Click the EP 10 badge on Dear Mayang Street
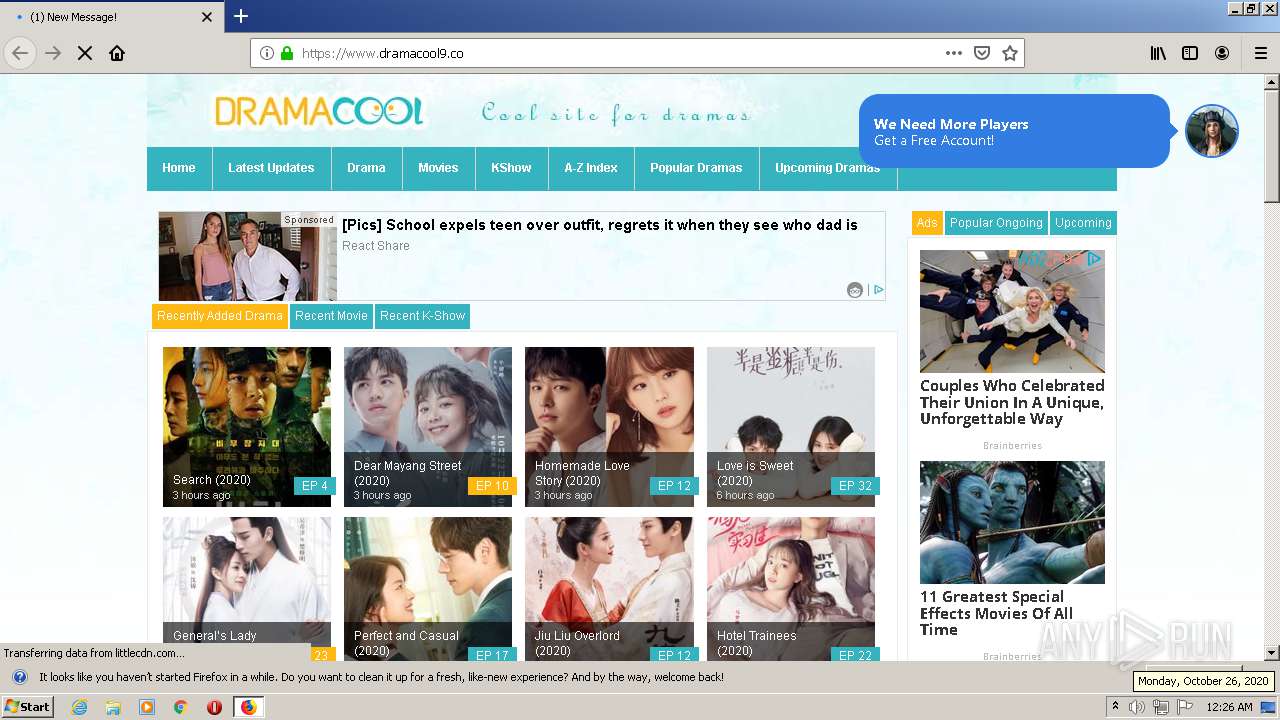 (x=492, y=486)
